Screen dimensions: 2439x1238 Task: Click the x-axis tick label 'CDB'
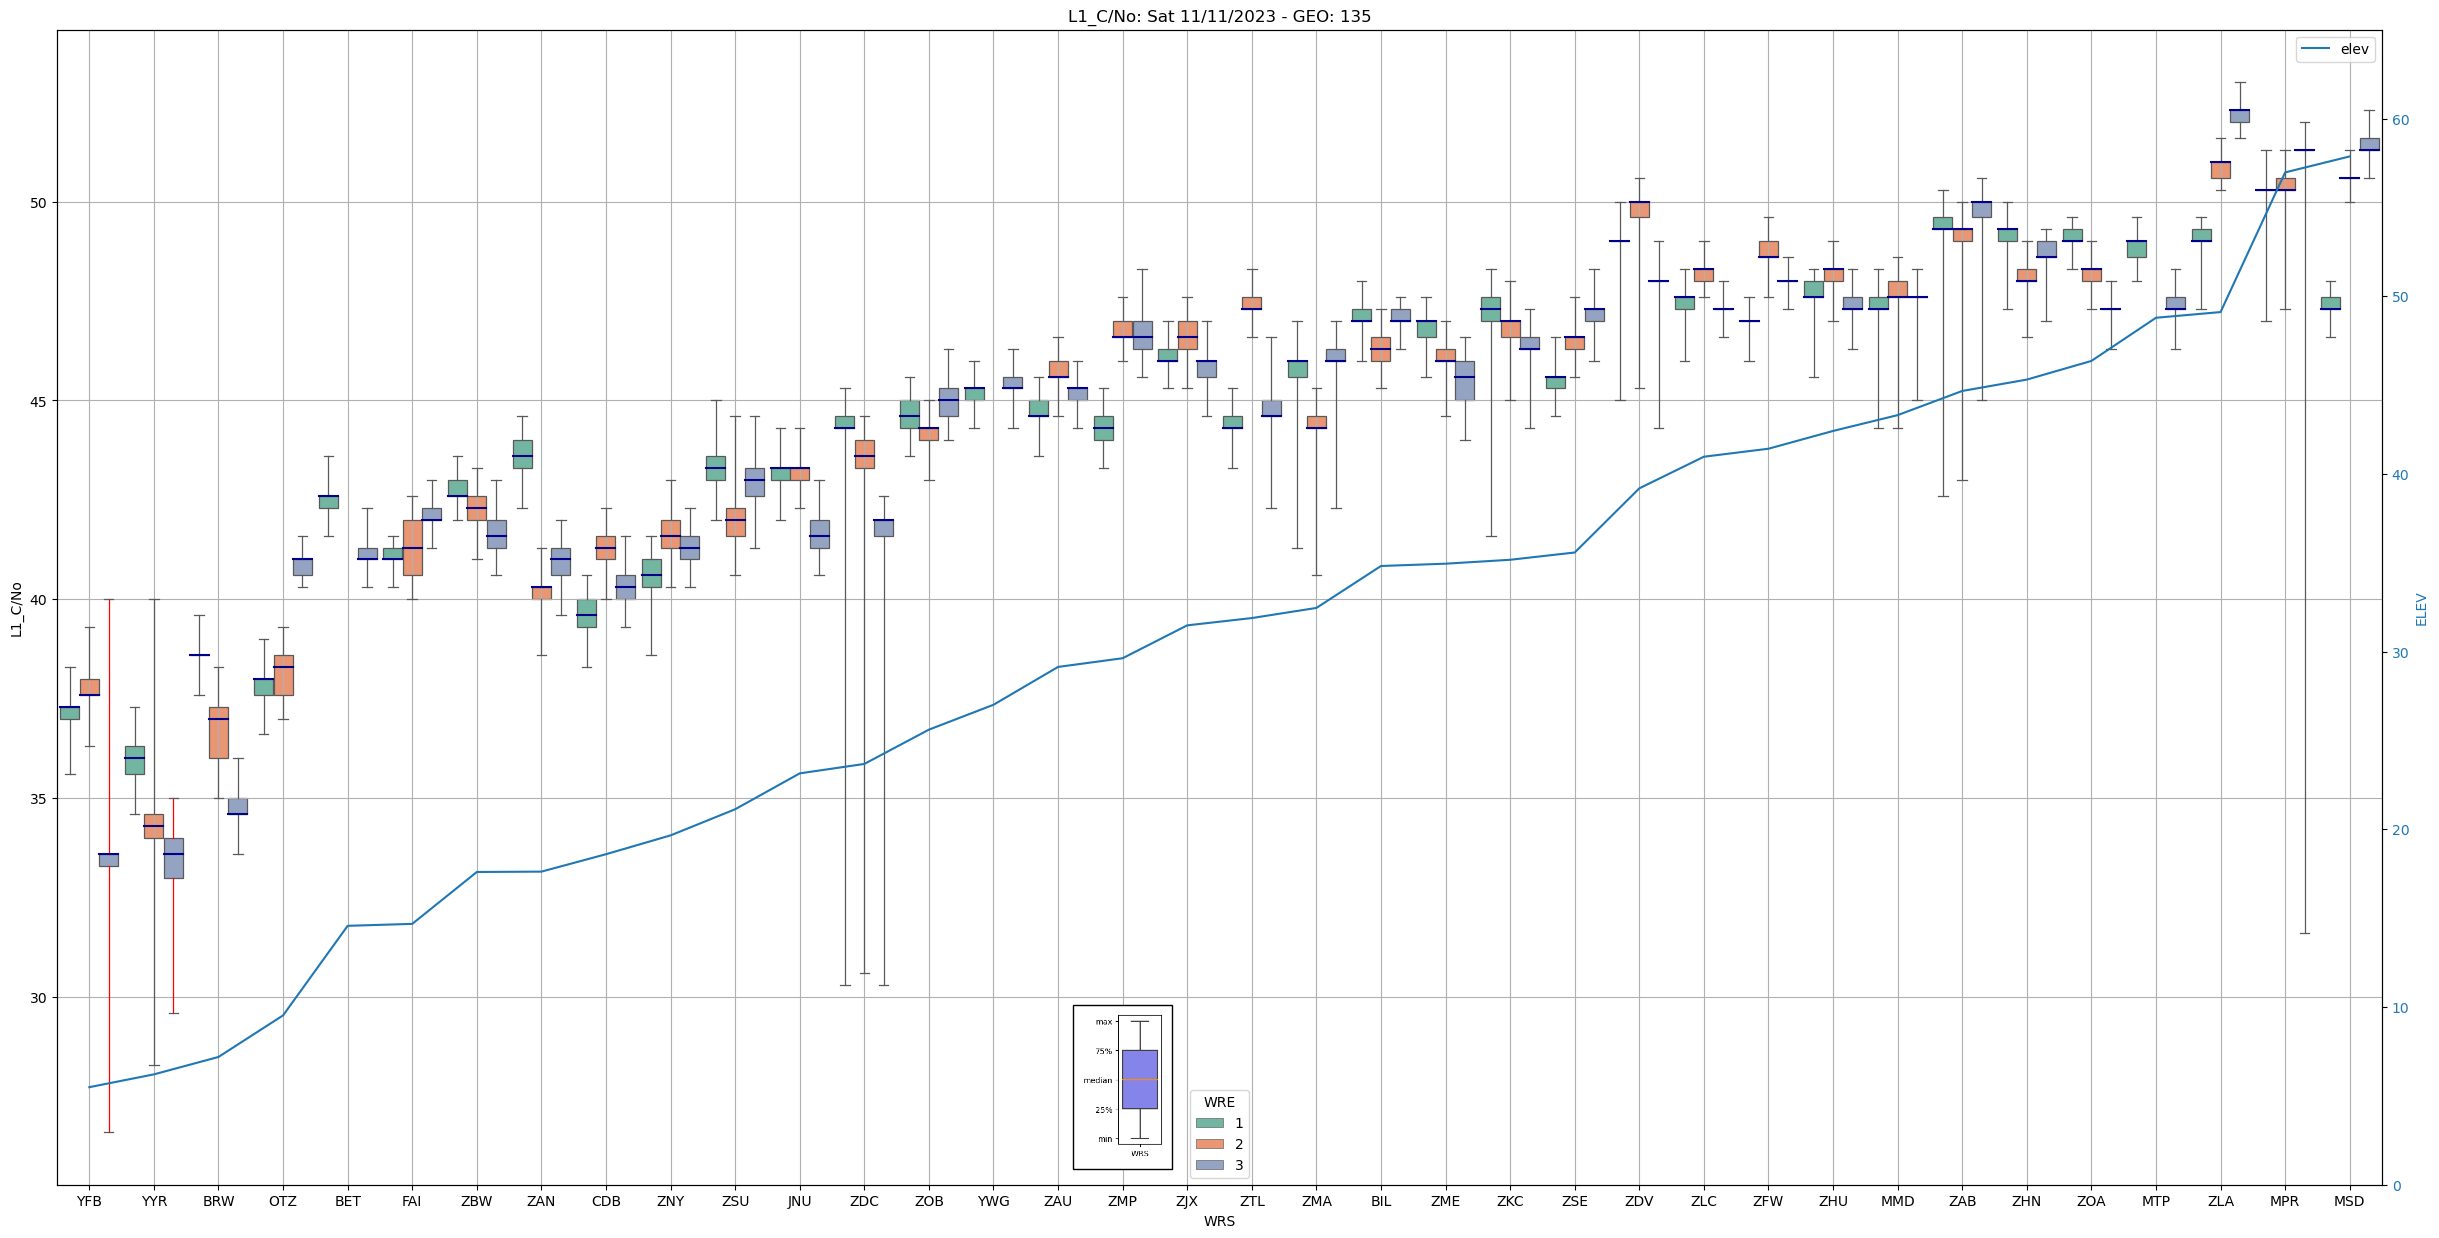(x=606, y=1202)
